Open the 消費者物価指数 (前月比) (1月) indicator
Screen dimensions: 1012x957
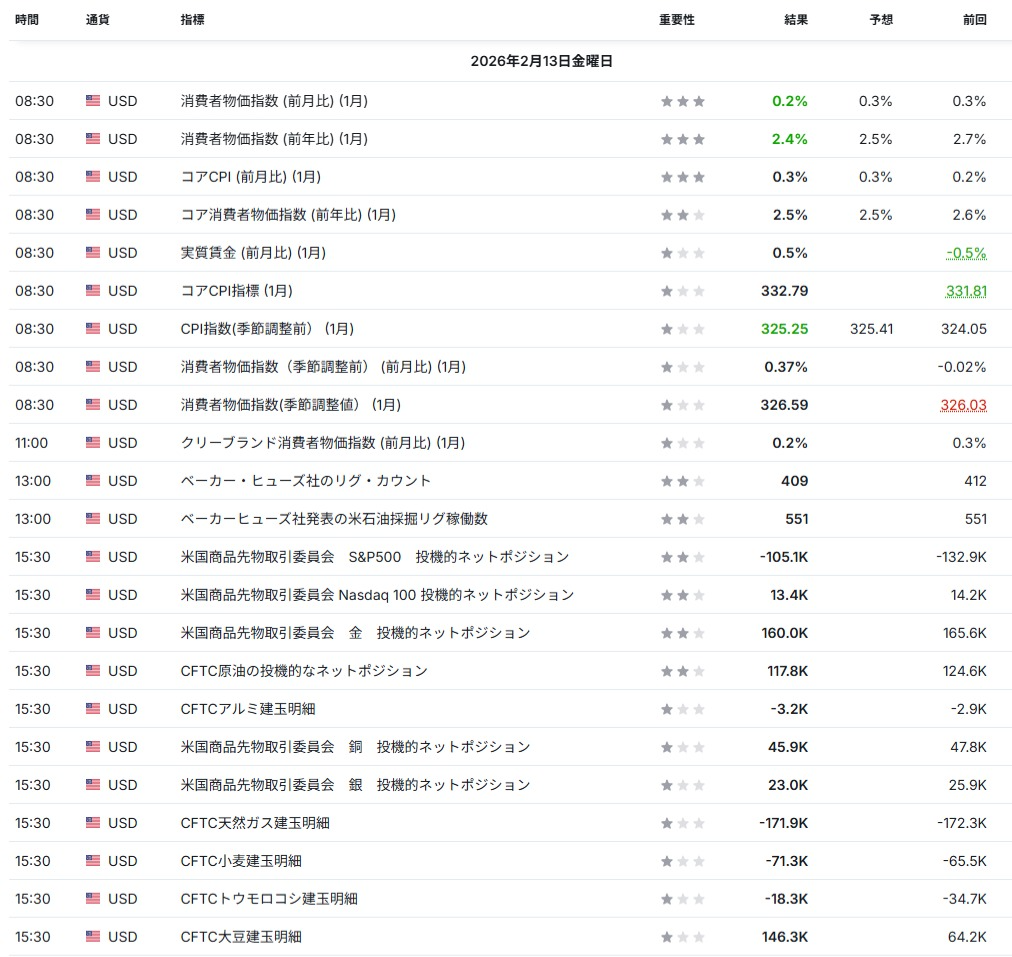273,101
